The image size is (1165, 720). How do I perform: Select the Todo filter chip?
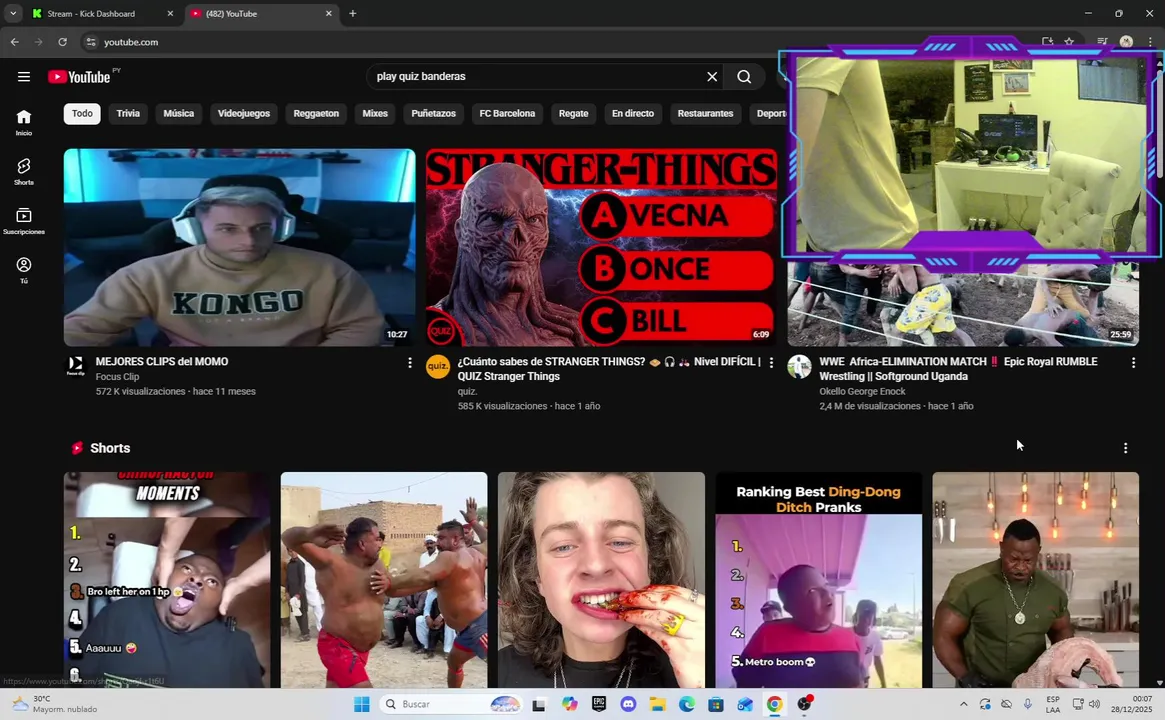82,114
